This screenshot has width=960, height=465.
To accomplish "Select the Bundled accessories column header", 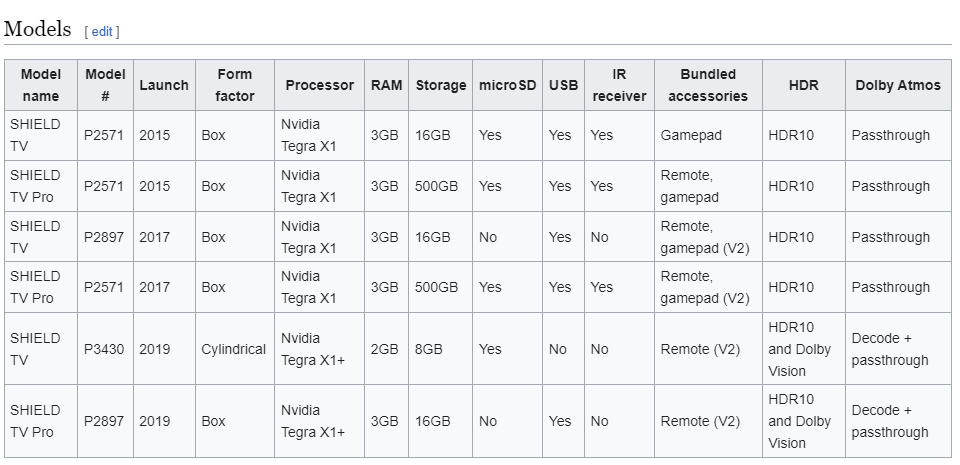I will click(708, 85).
